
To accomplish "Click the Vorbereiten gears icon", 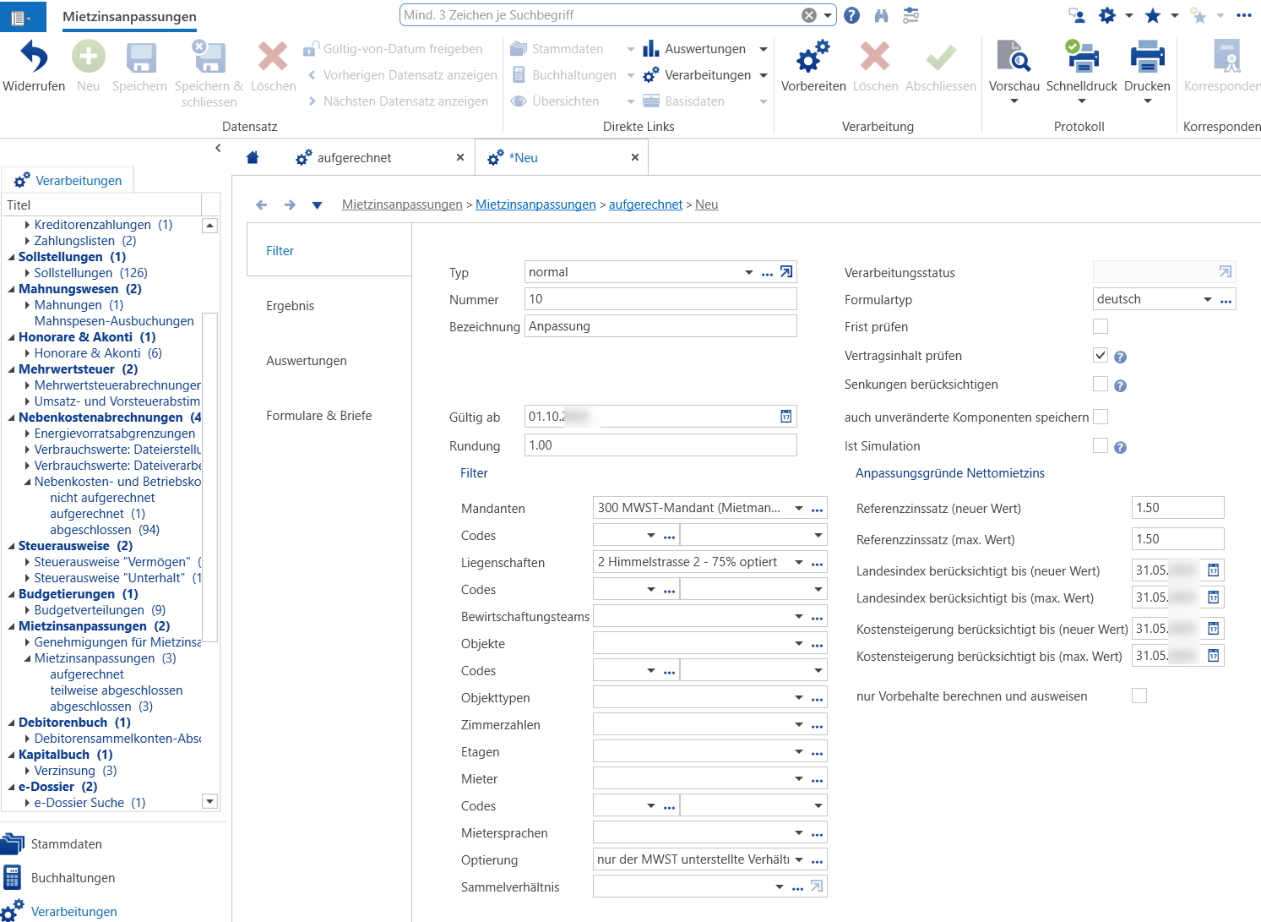I will [x=813, y=57].
